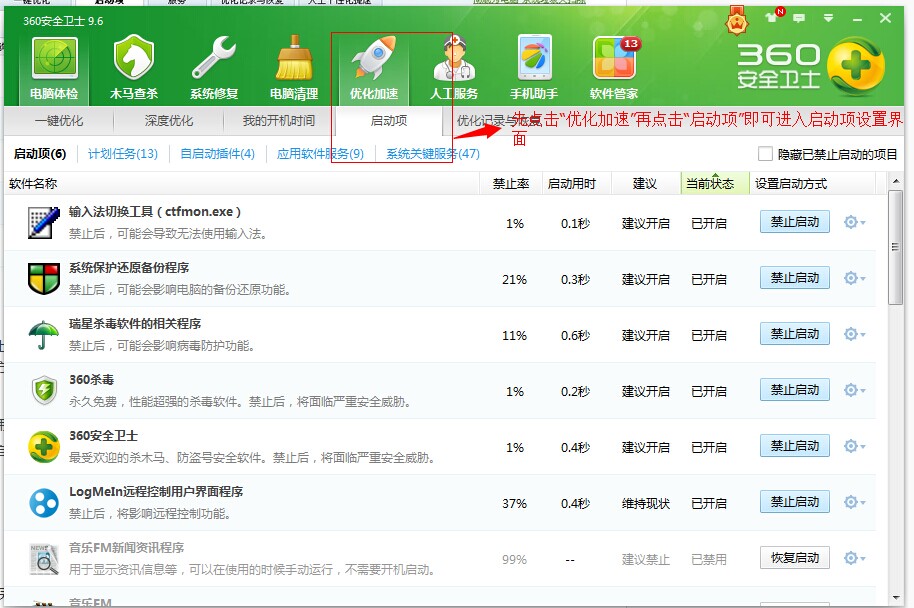Sort by the 当前状态 column header

pos(715,184)
